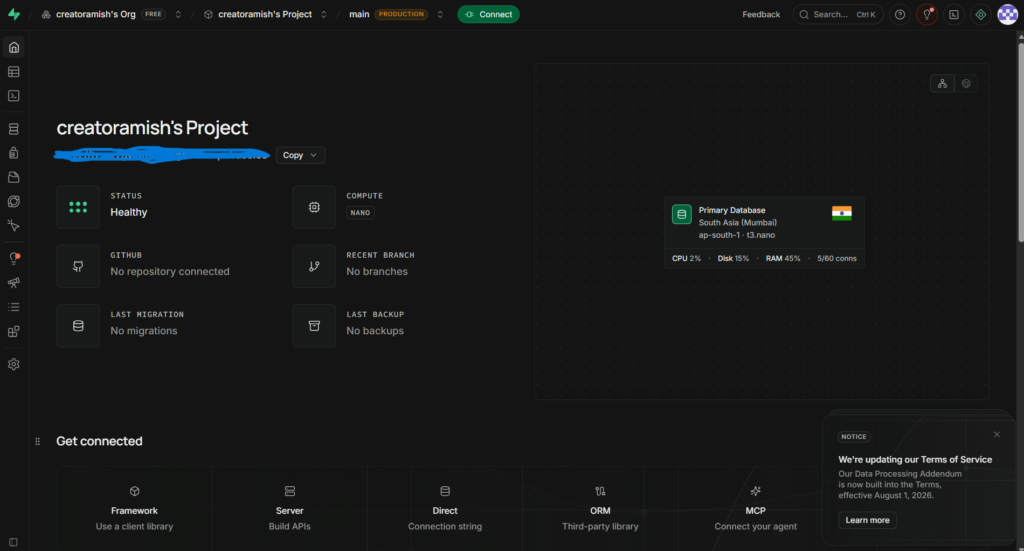Open the Integrations blocks icon in sidebar
This screenshot has width=1024, height=551.
pos(14,332)
